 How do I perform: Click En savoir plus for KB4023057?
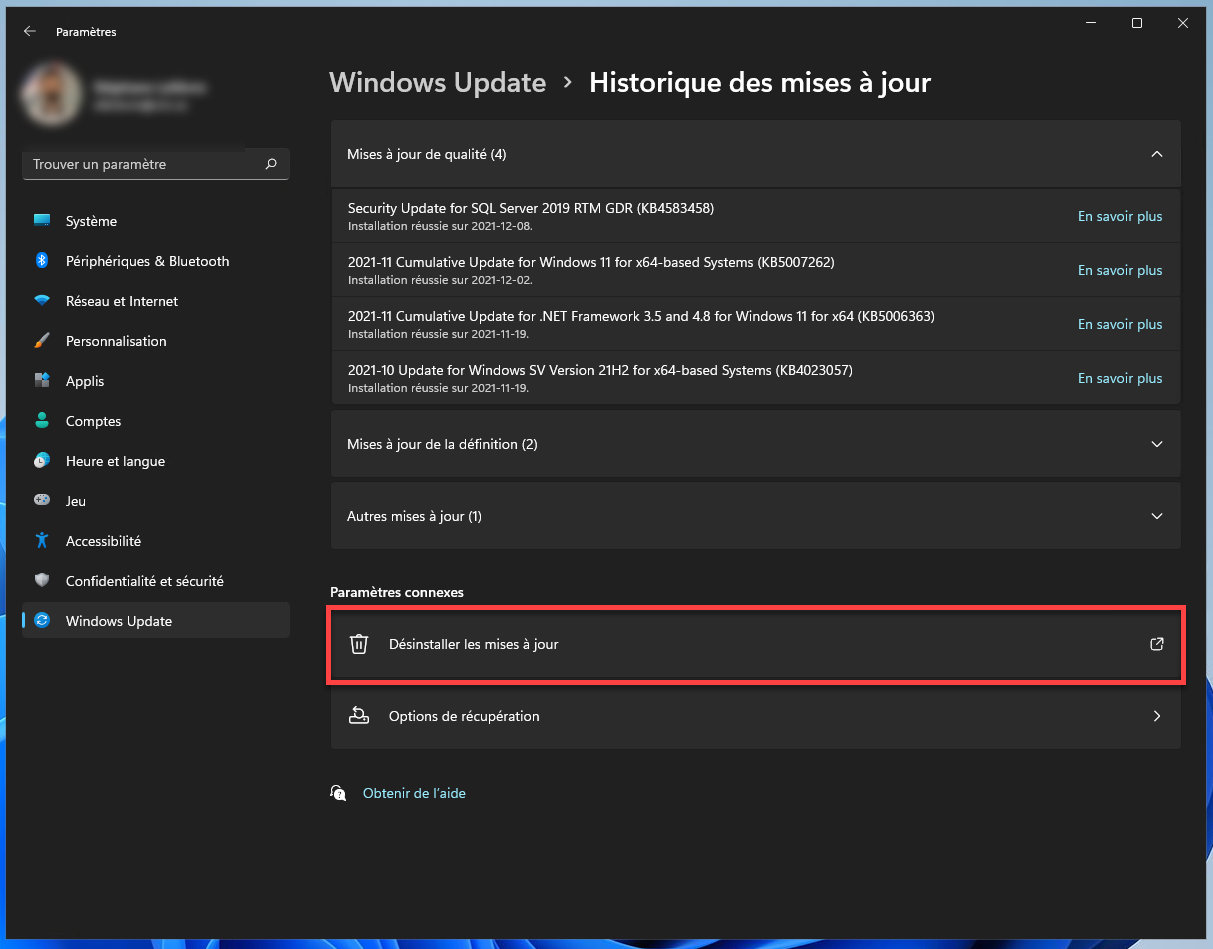coord(1120,378)
